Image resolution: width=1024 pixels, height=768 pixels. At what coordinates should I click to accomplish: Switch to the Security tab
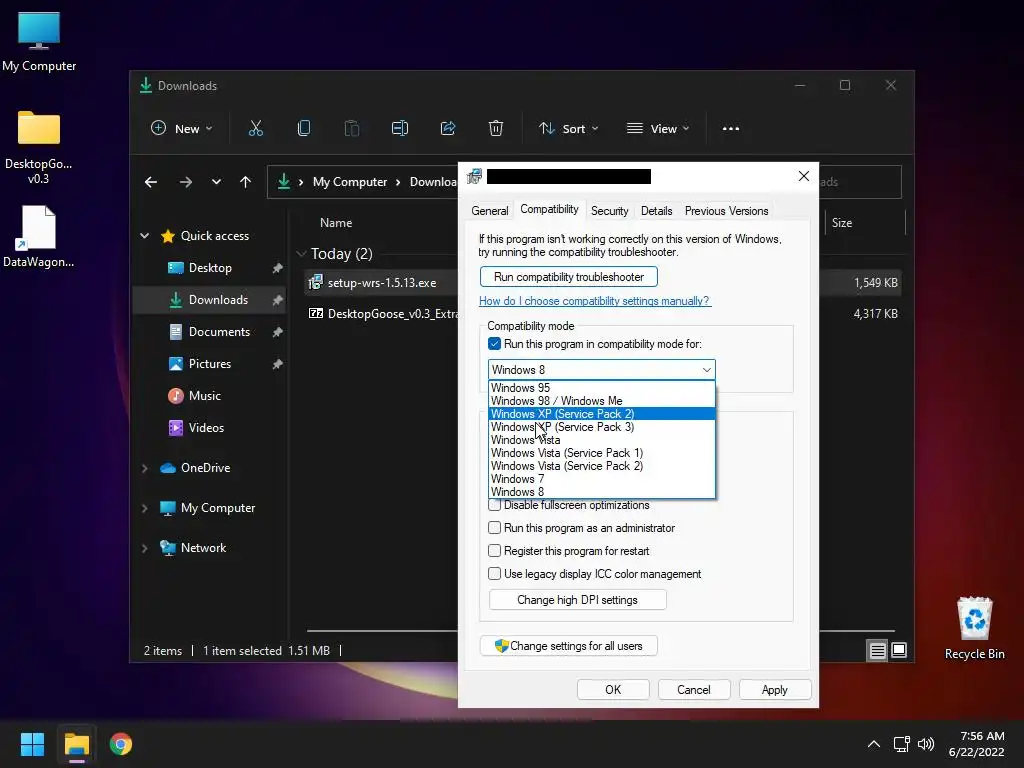[x=609, y=211]
